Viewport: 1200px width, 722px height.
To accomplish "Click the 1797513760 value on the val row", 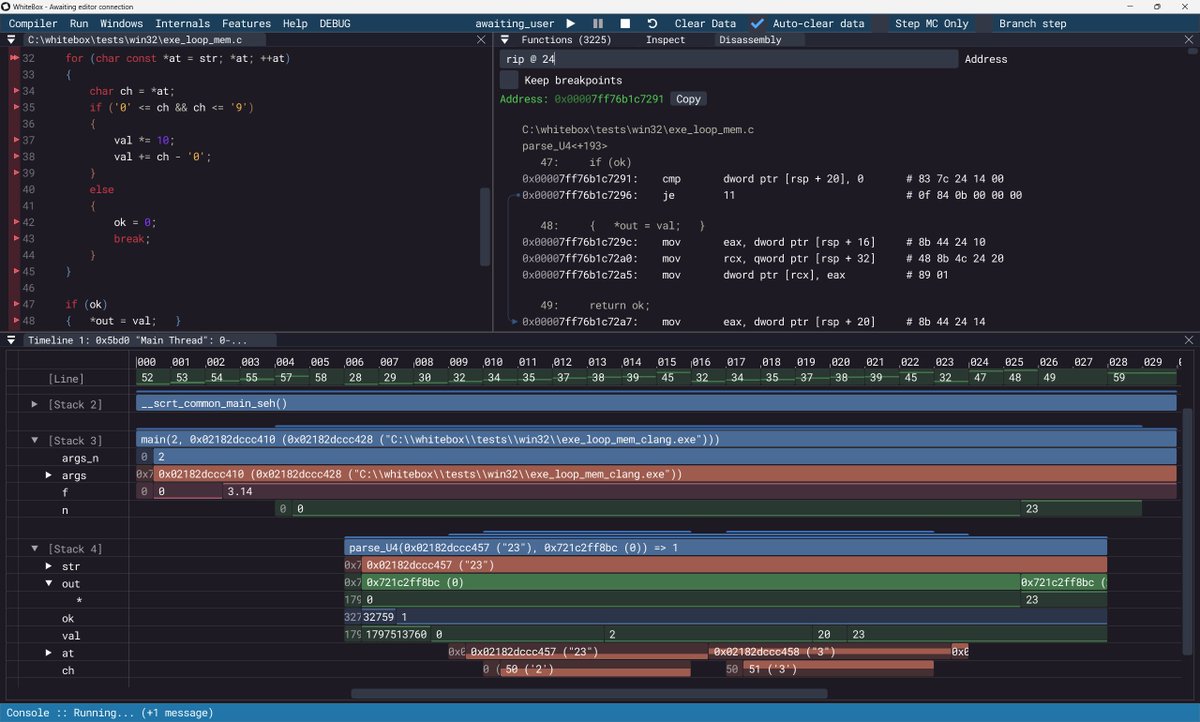I will coord(396,635).
